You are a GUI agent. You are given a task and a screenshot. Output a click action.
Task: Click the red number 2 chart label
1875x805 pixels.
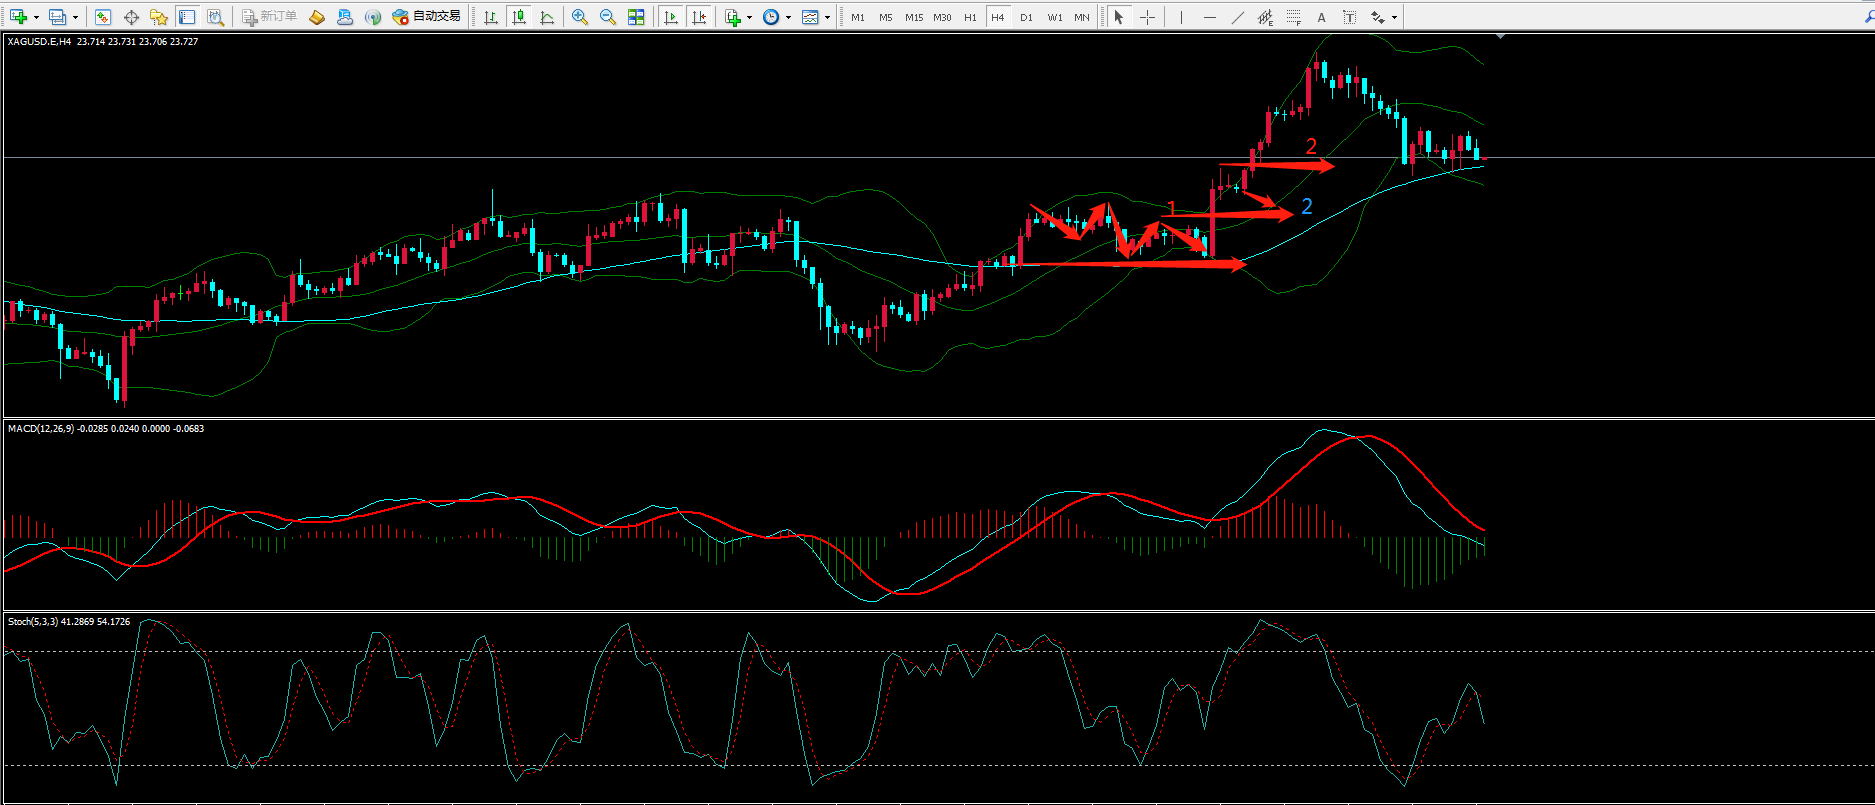[x=1311, y=146]
